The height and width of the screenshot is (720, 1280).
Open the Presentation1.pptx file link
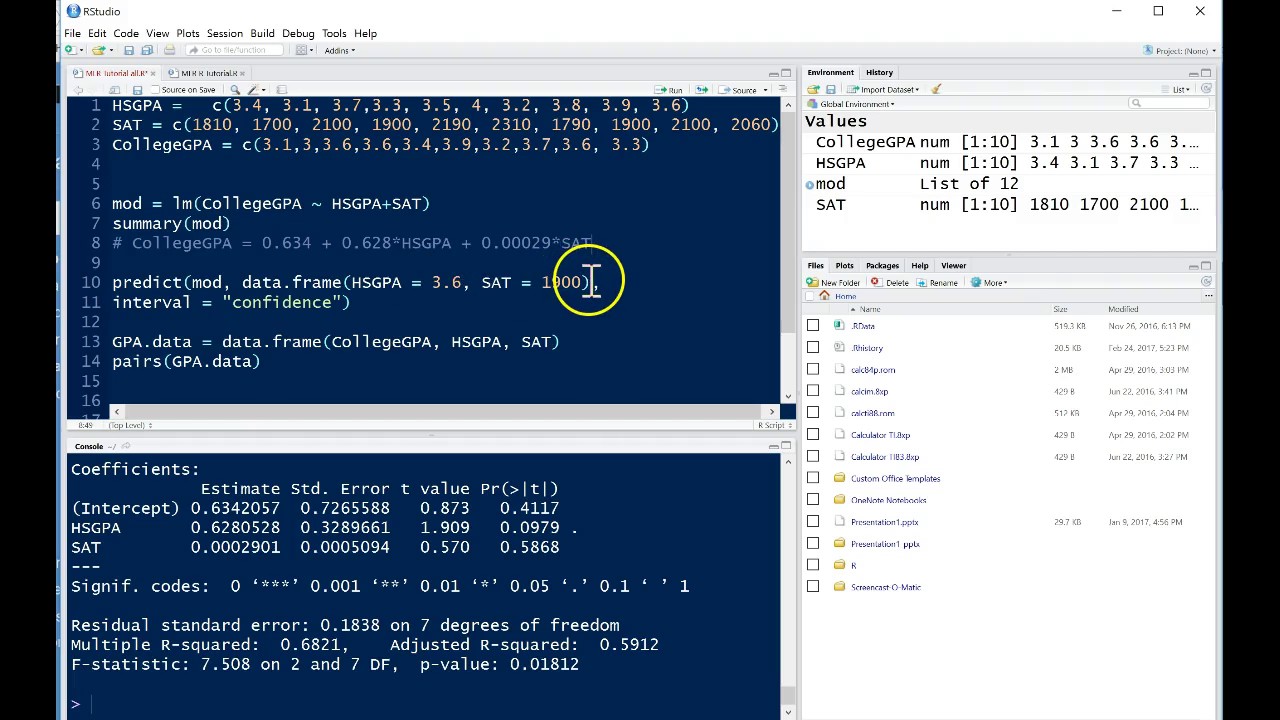tap(884, 522)
